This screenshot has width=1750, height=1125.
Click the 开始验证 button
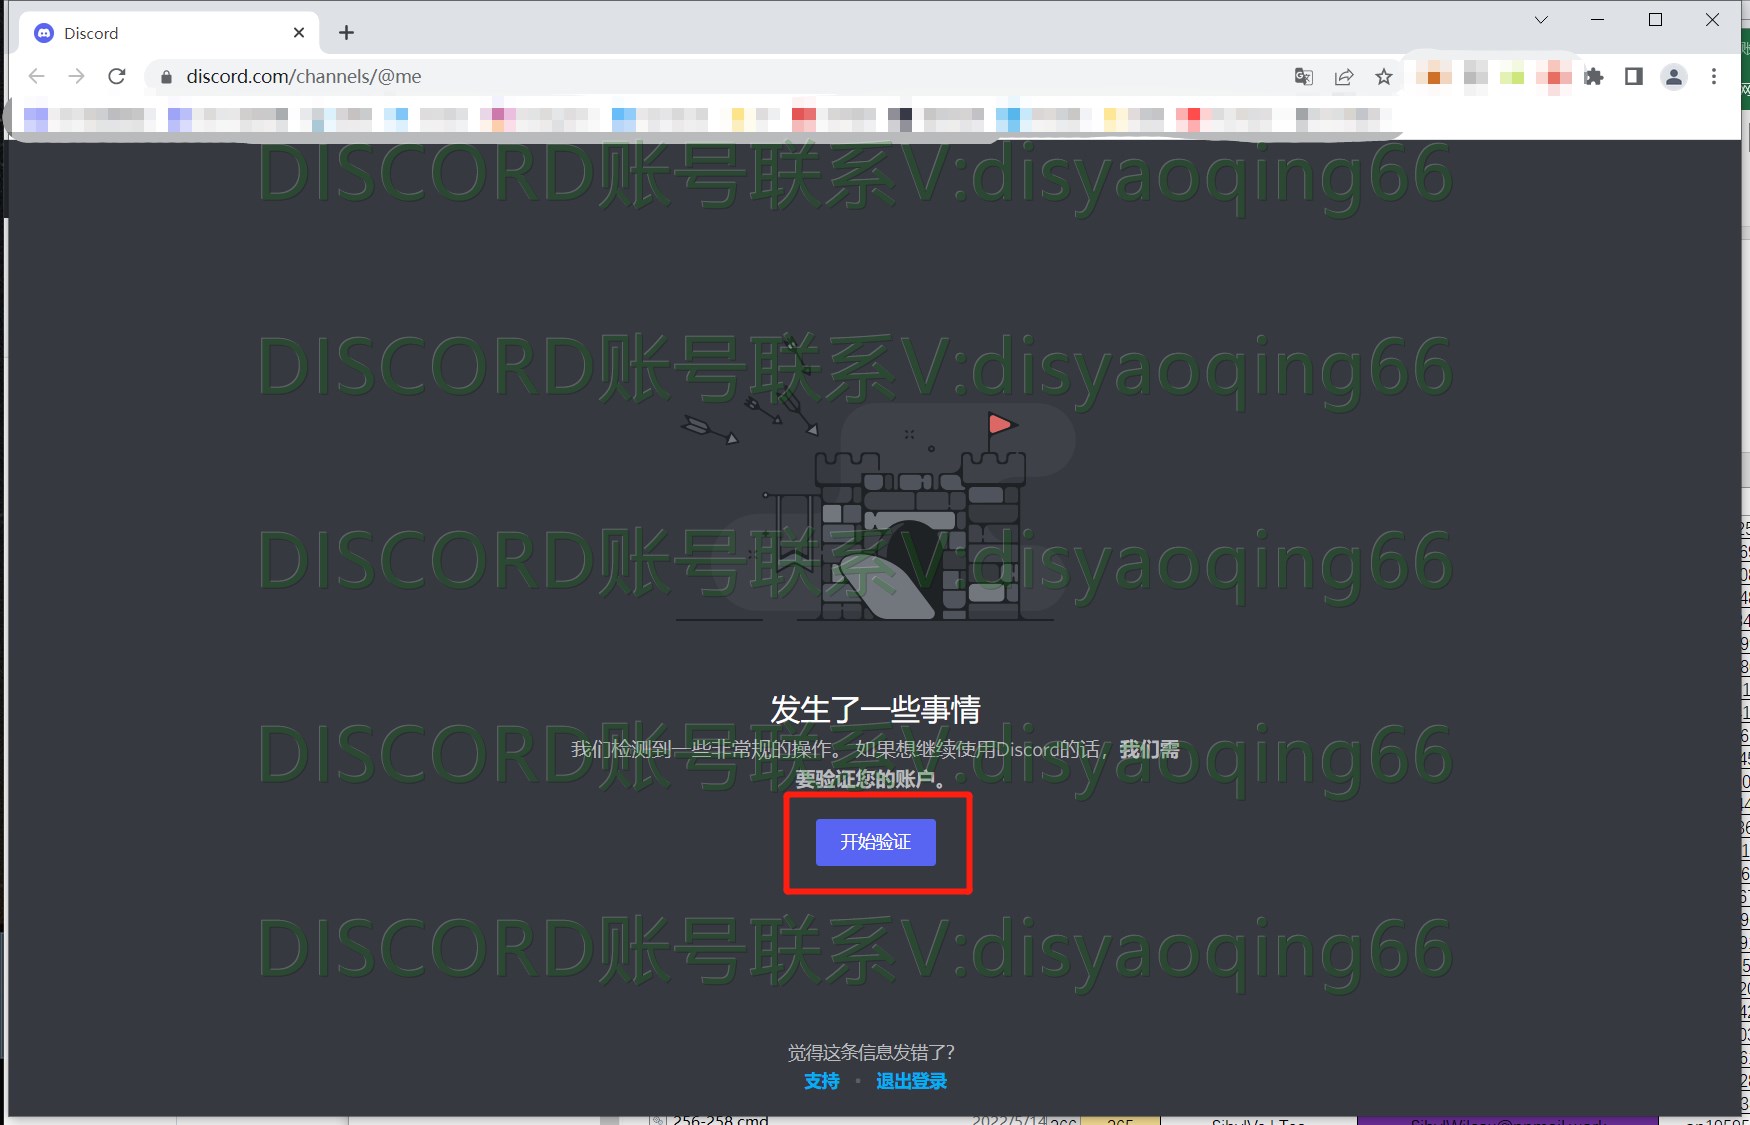(875, 842)
